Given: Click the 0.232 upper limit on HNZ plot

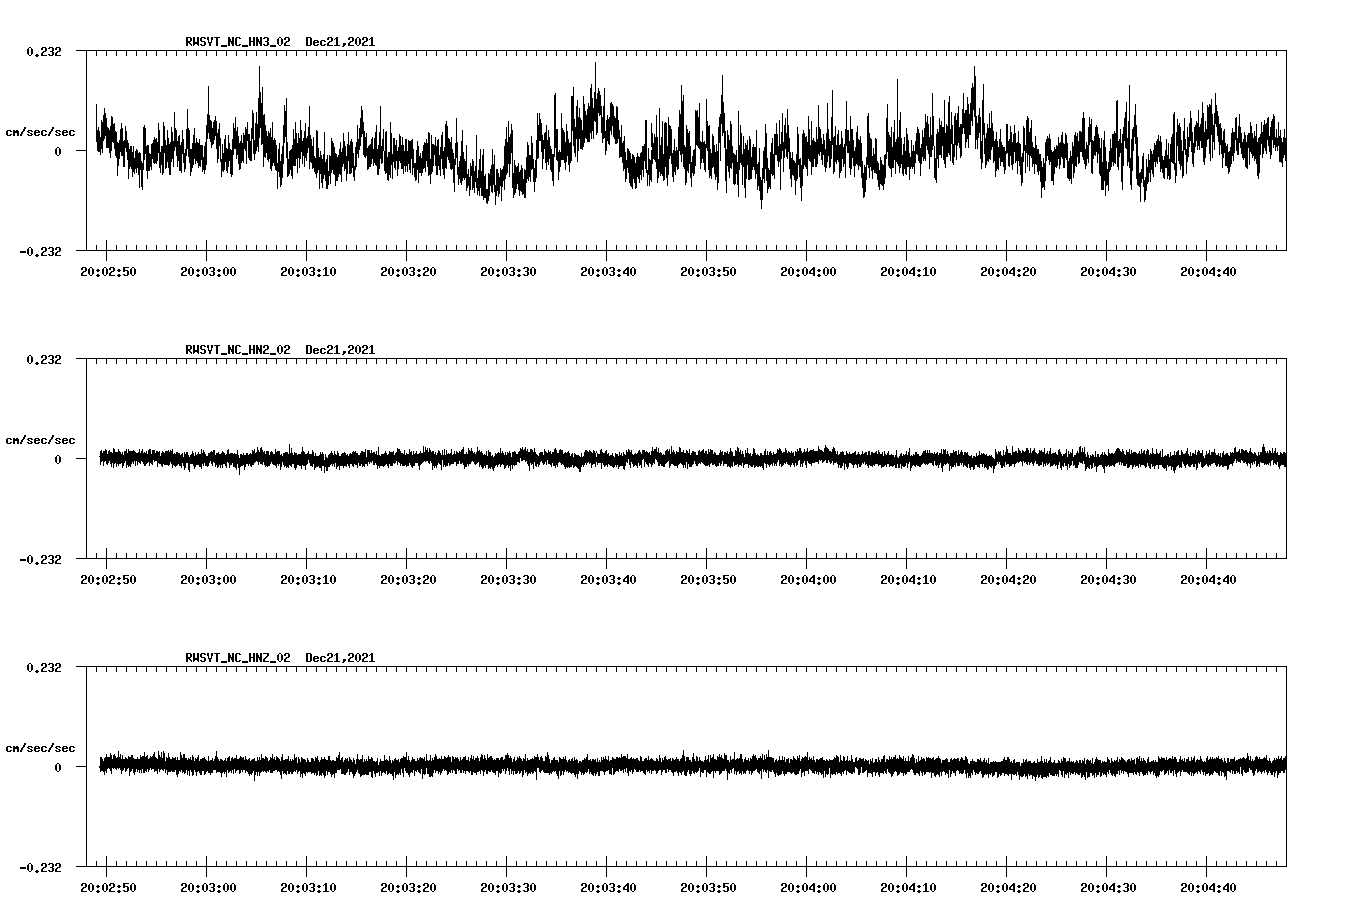Looking at the screenshot, I should 43,667.
